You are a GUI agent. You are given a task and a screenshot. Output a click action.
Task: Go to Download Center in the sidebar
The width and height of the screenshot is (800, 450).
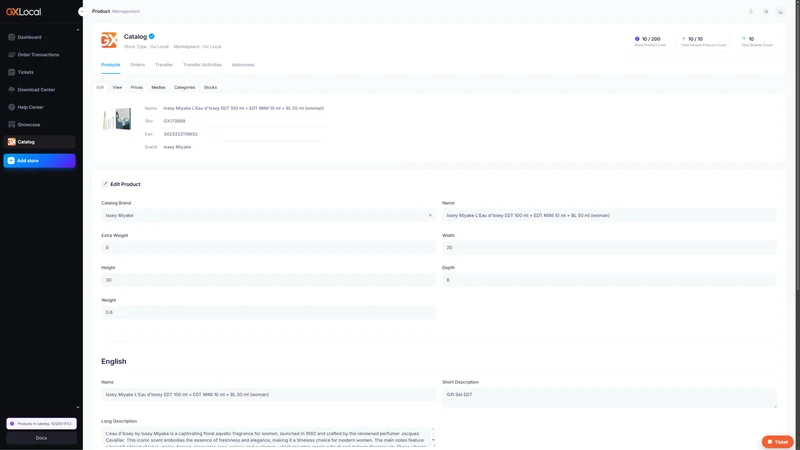(x=39, y=89)
